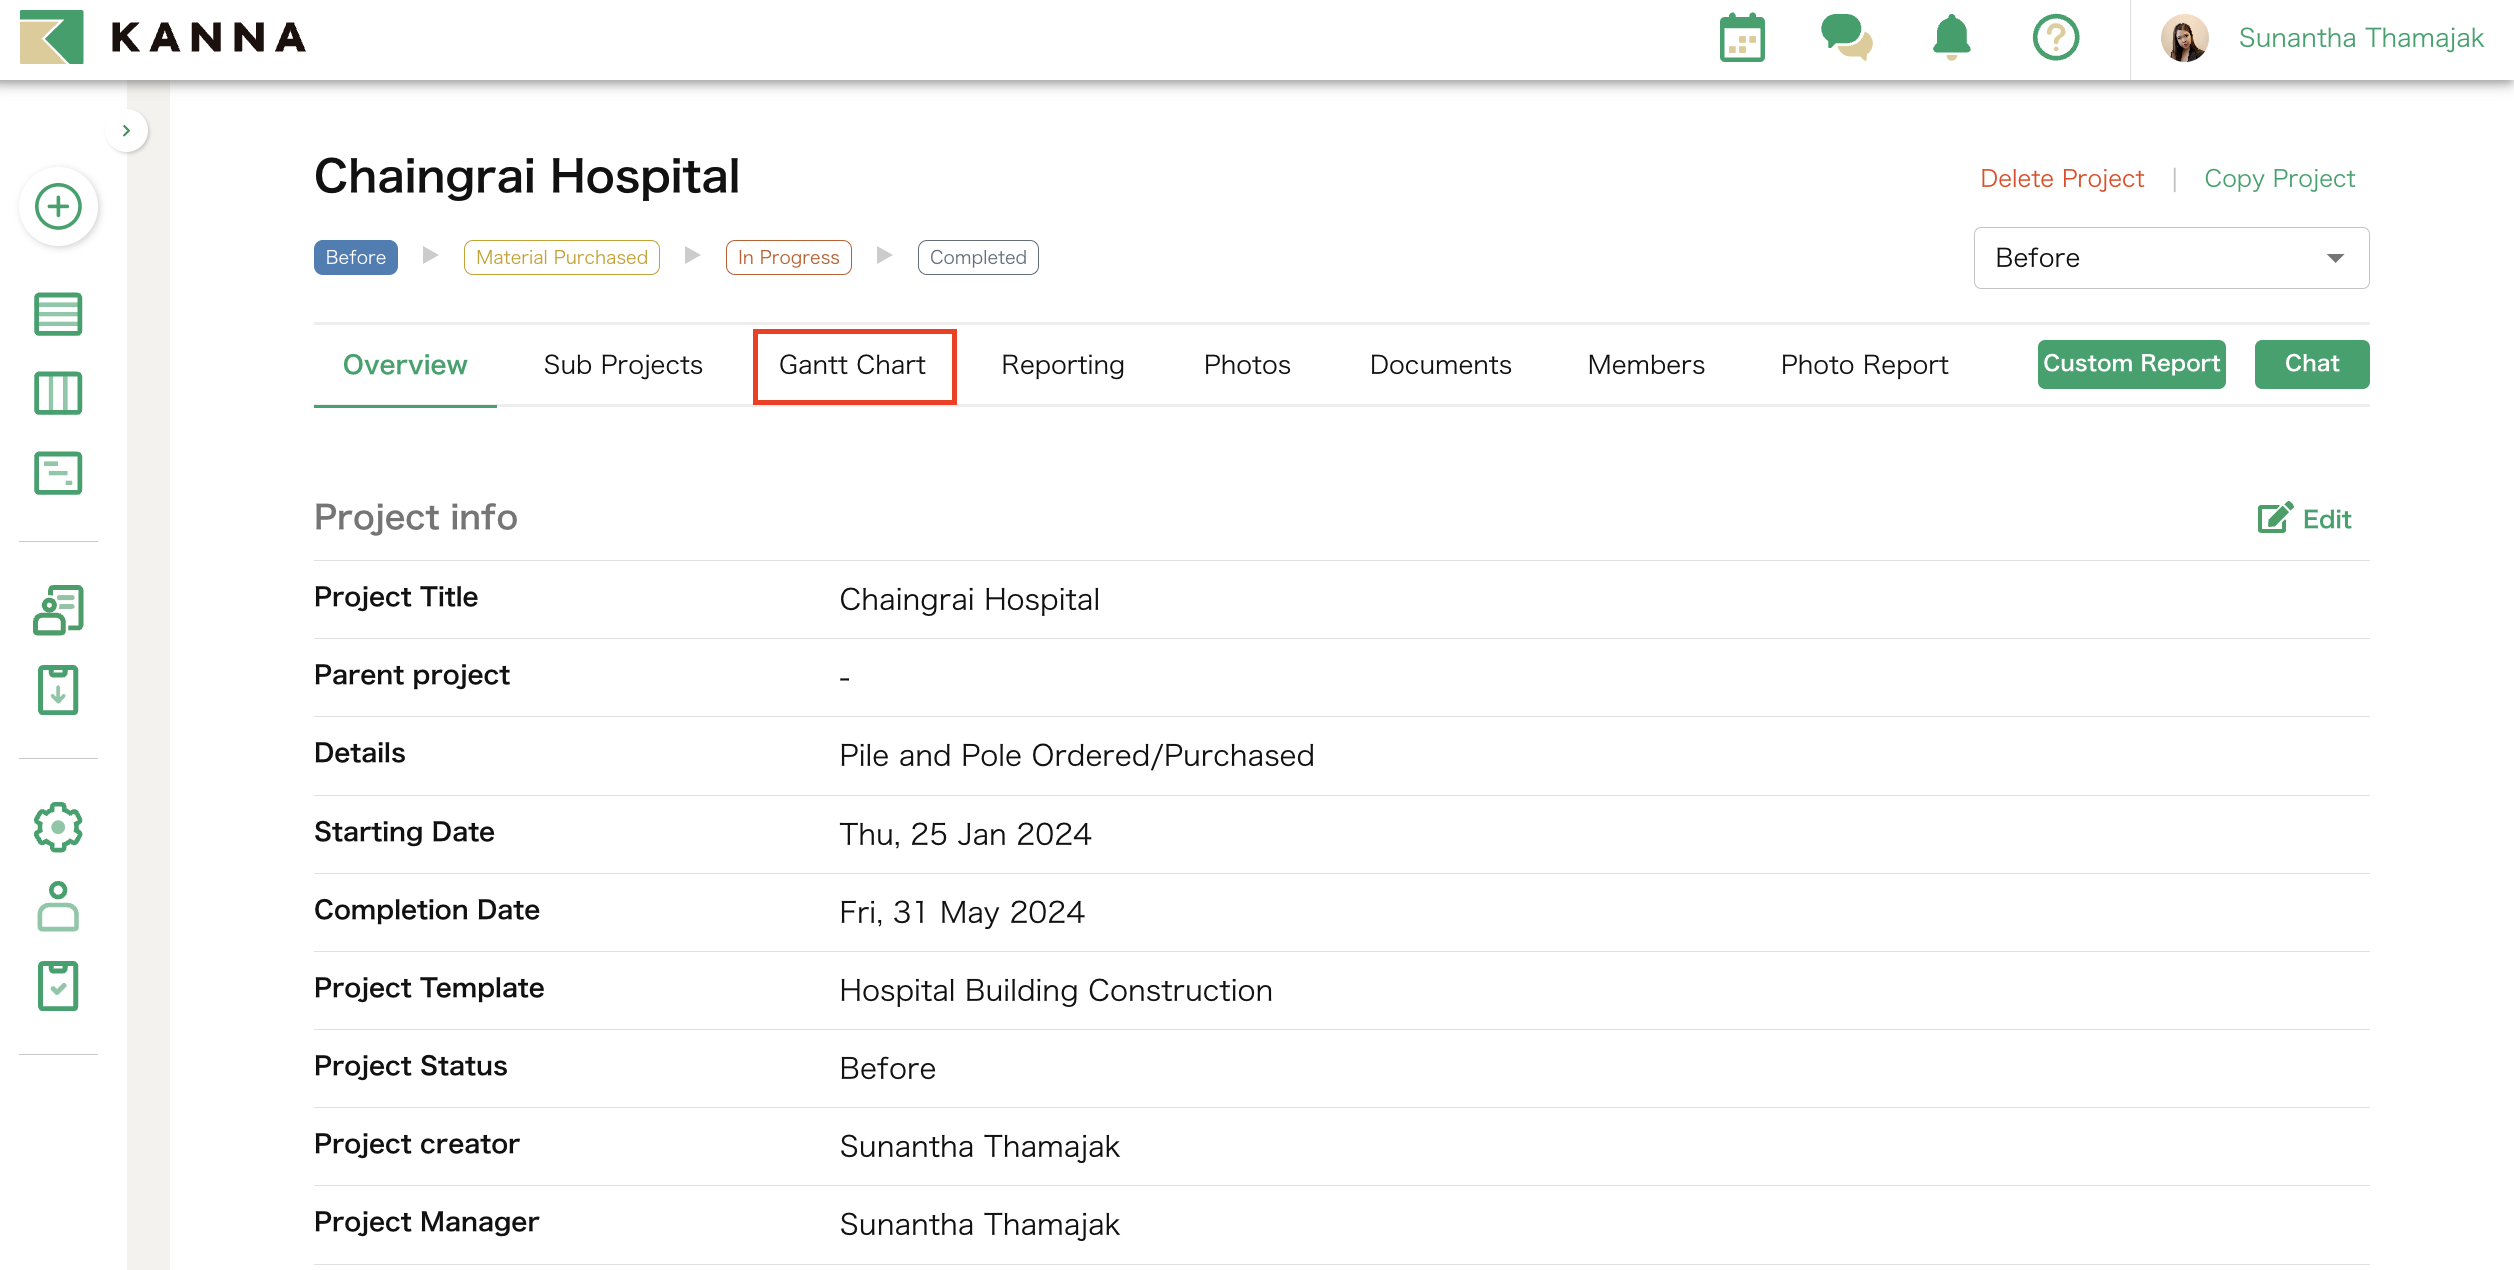
Task: Open messages via the chat bubble icon
Action: point(1846,38)
